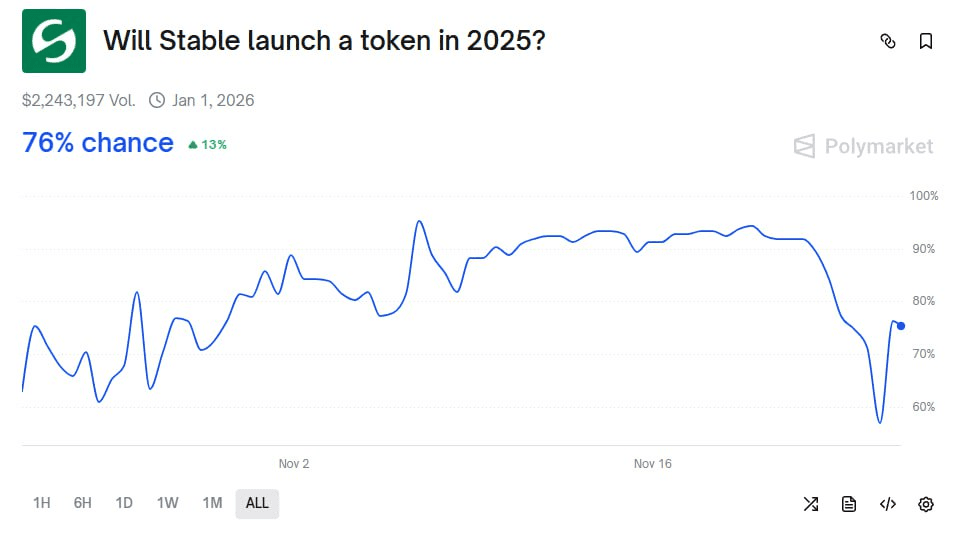
Task: Select the ALL time range
Action: pos(257,503)
